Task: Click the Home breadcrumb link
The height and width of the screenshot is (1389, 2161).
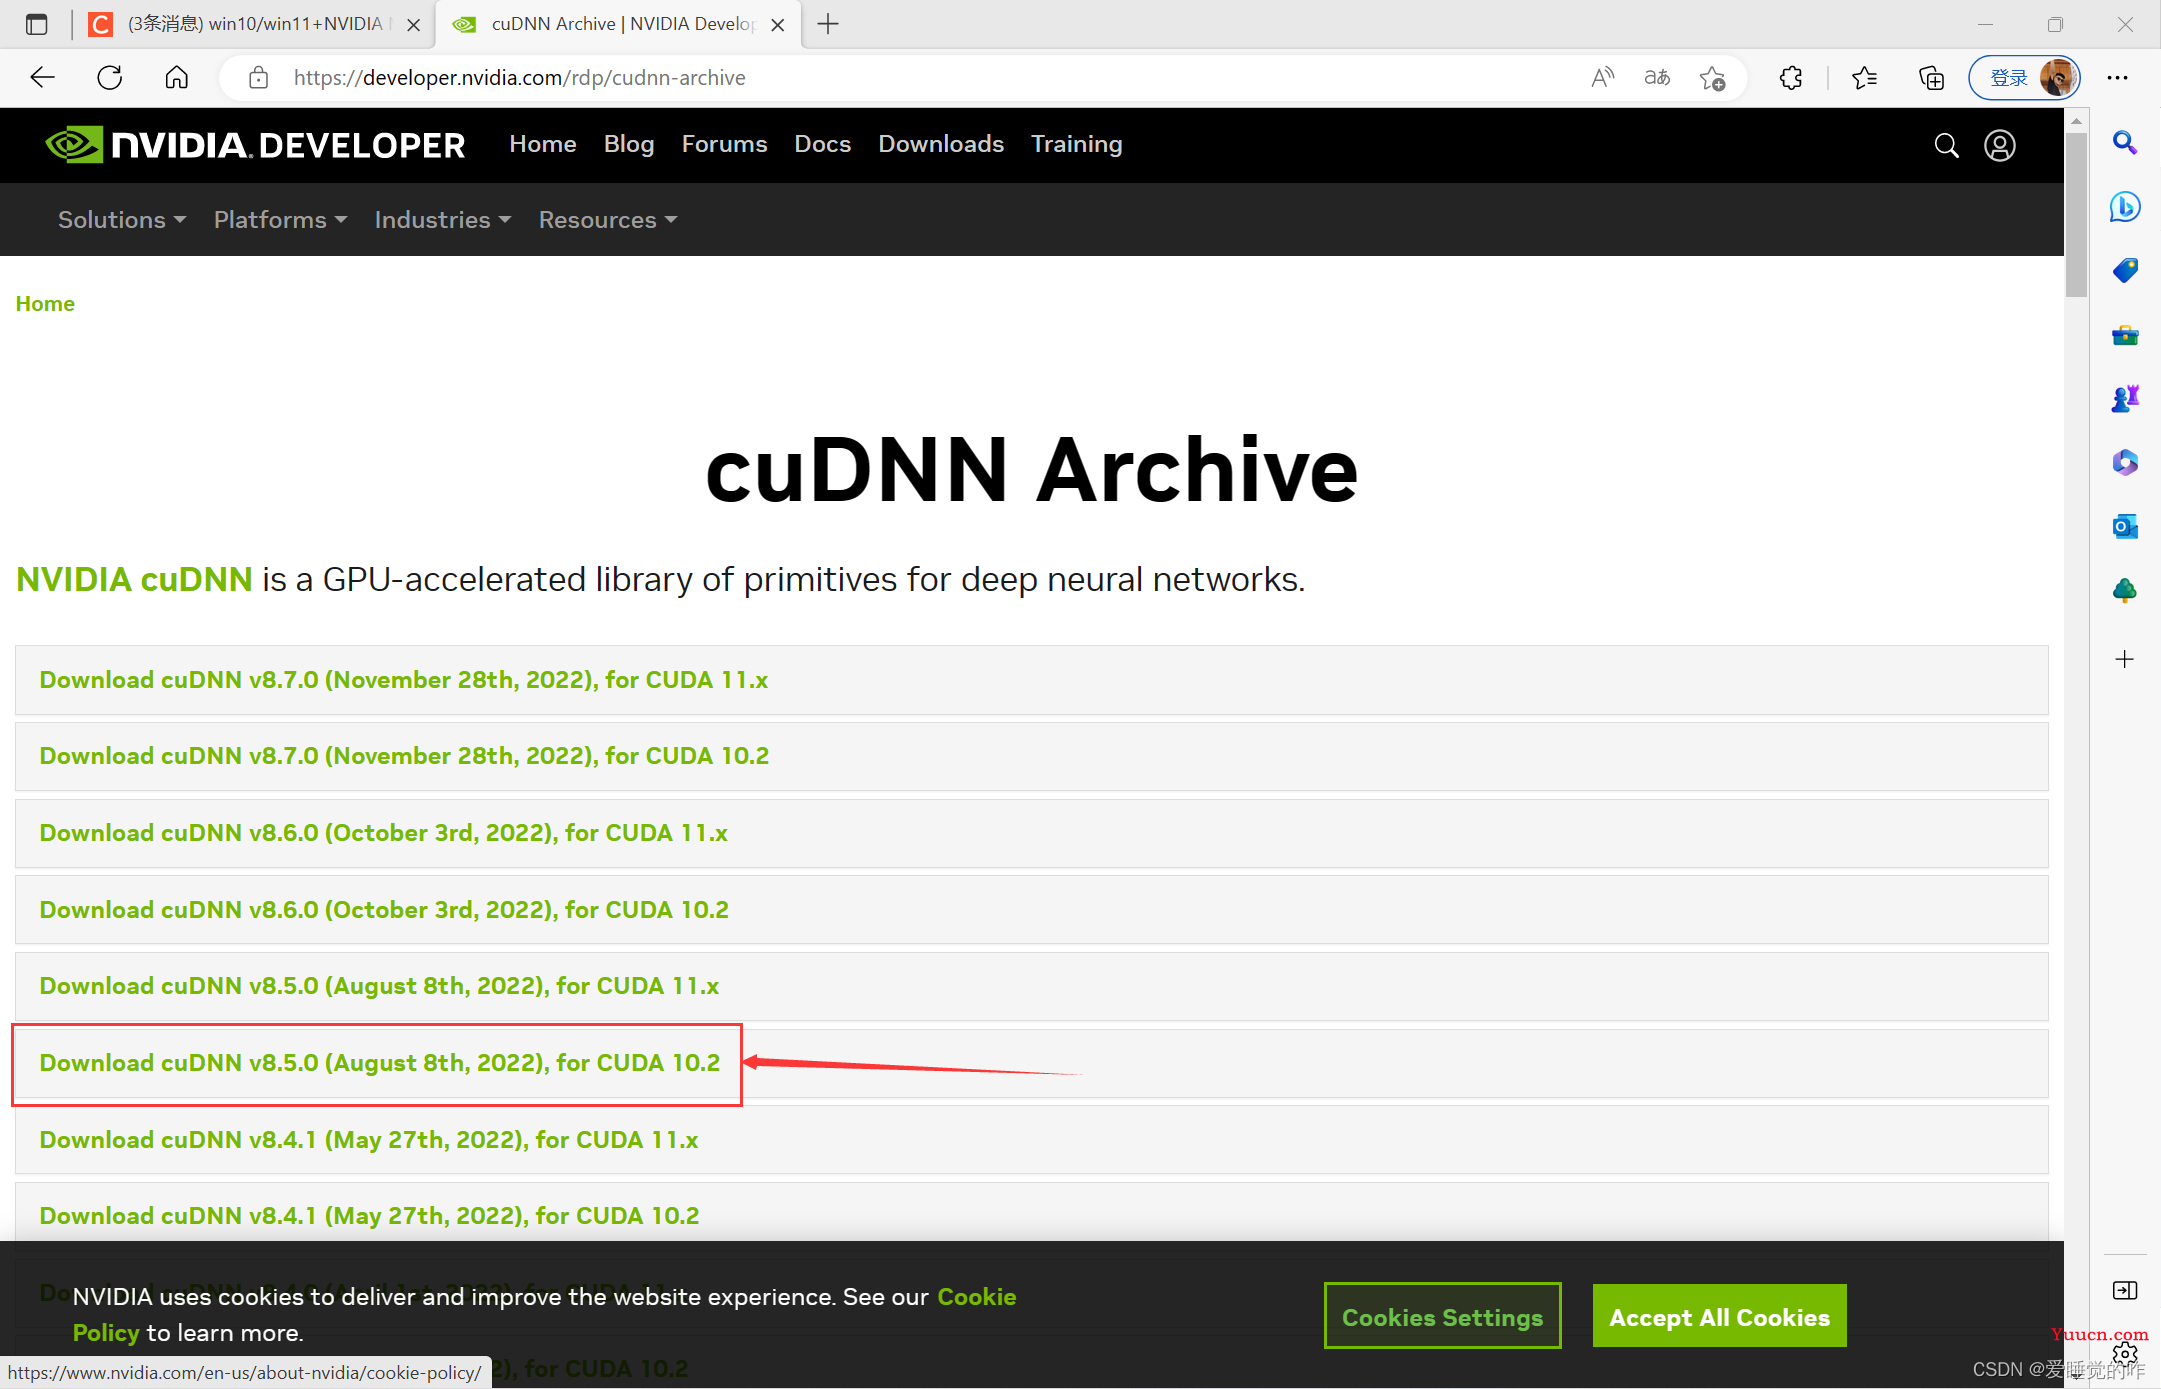Action: tap(44, 302)
